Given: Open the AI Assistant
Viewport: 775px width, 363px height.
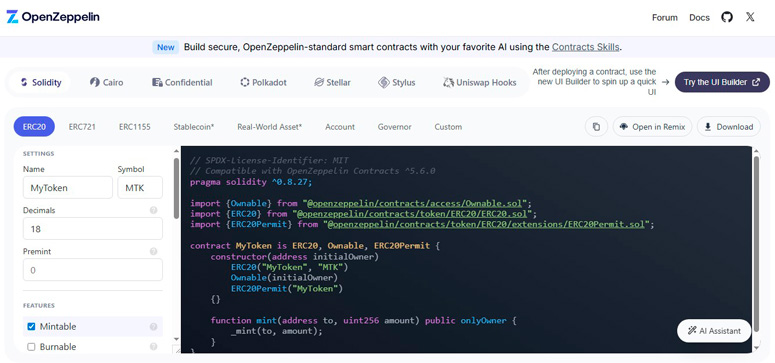Looking at the screenshot, I should point(714,331).
